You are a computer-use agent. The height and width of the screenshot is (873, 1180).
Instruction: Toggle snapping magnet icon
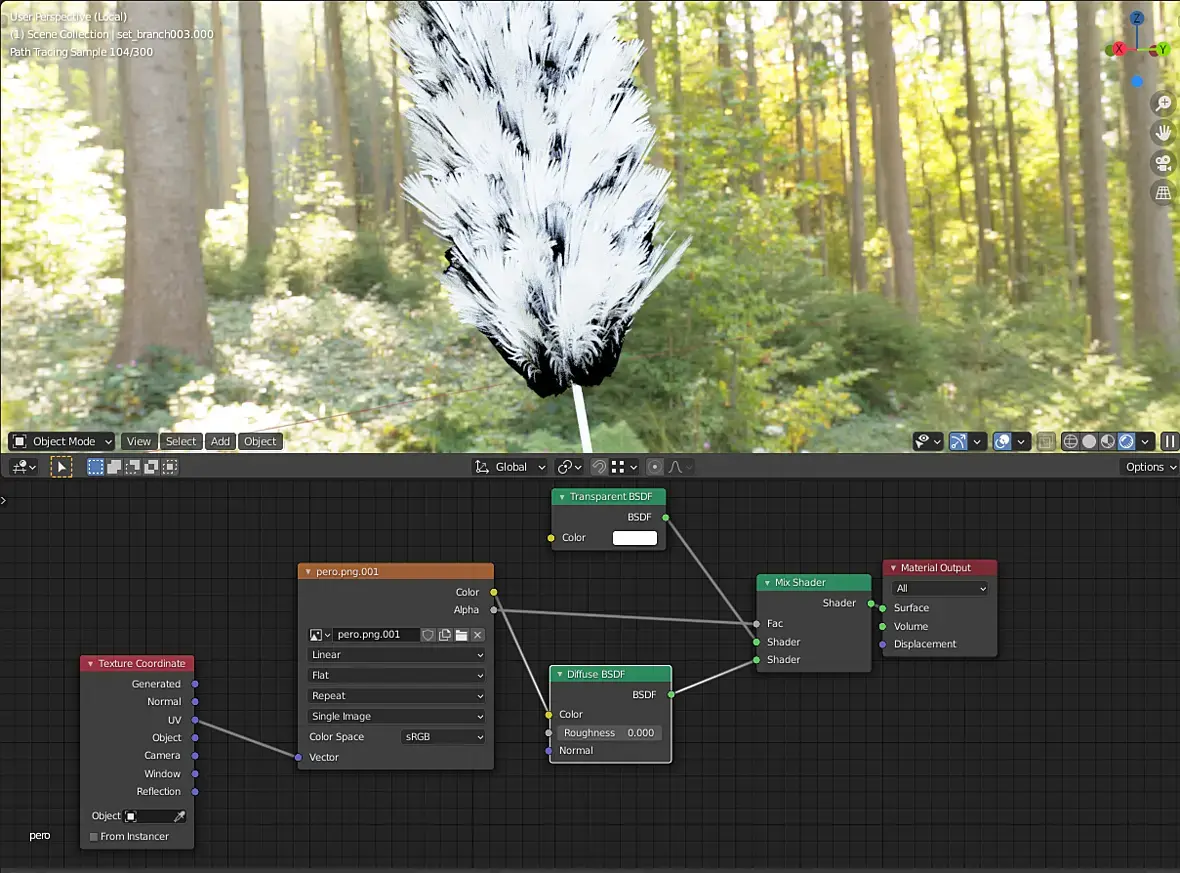point(598,467)
